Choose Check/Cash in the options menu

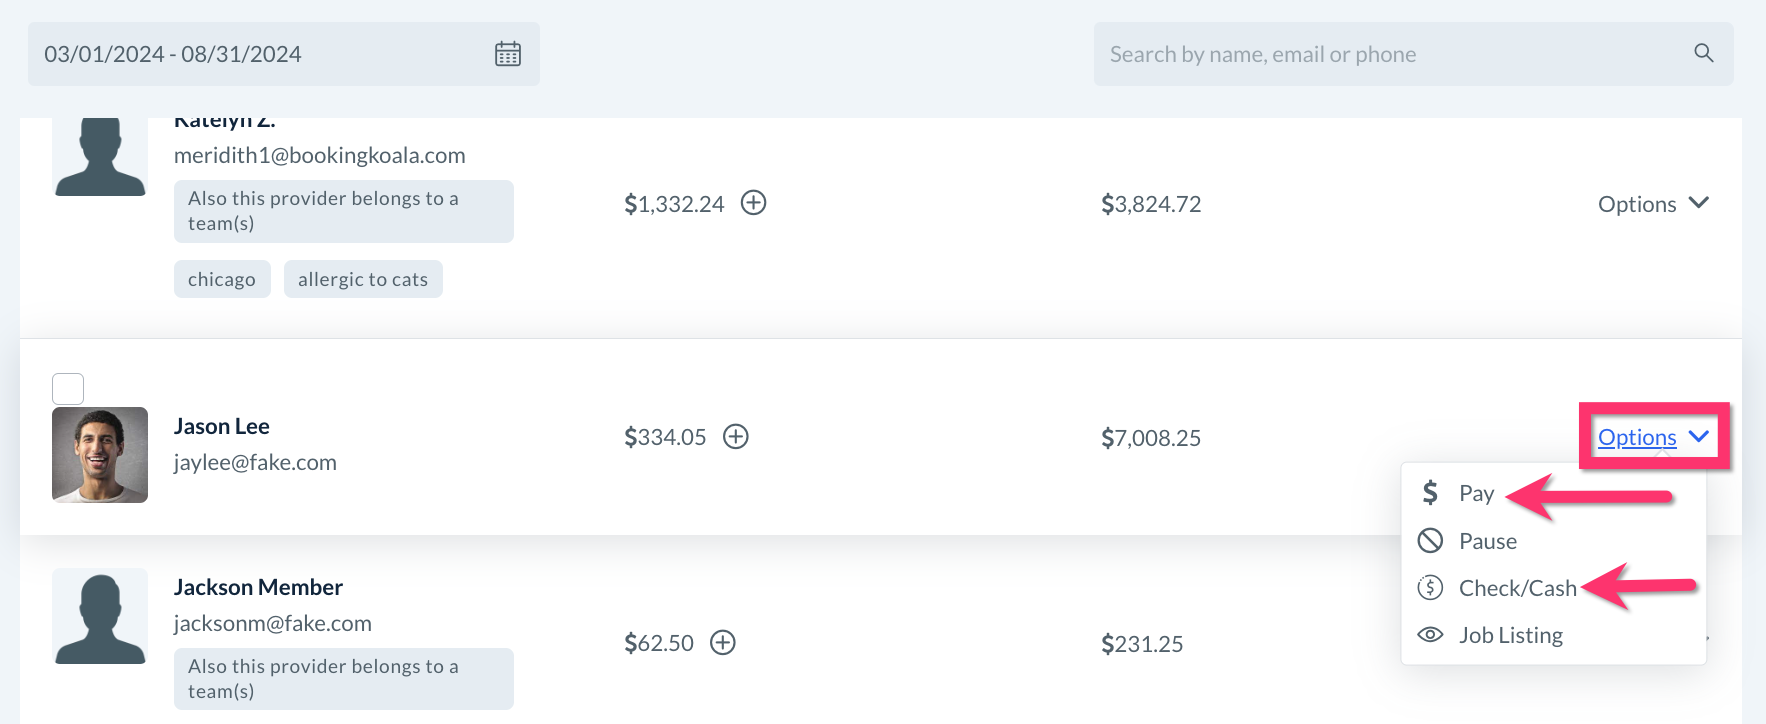point(1517,588)
